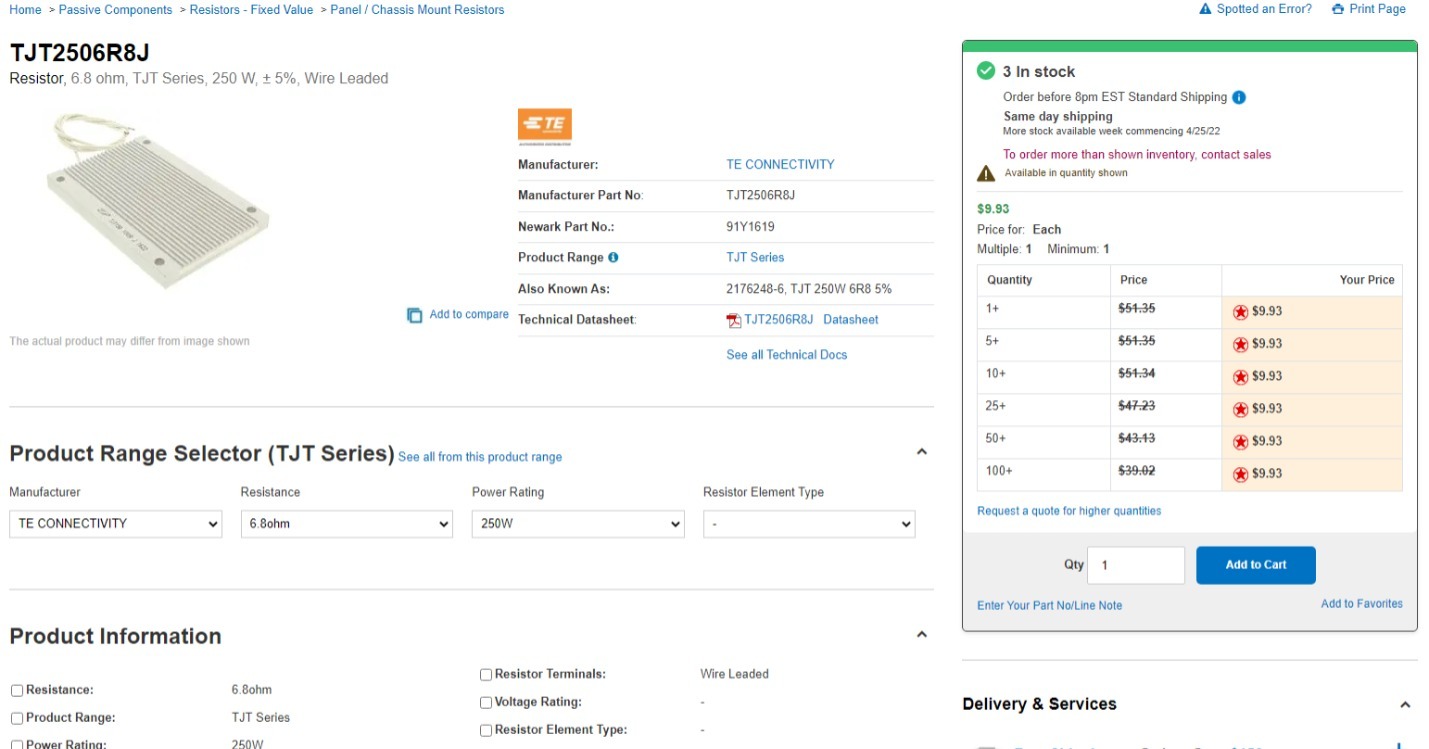
Task: Open Panel / Chassis Mount Resistors breadcrumb
Action: point(417,10)
